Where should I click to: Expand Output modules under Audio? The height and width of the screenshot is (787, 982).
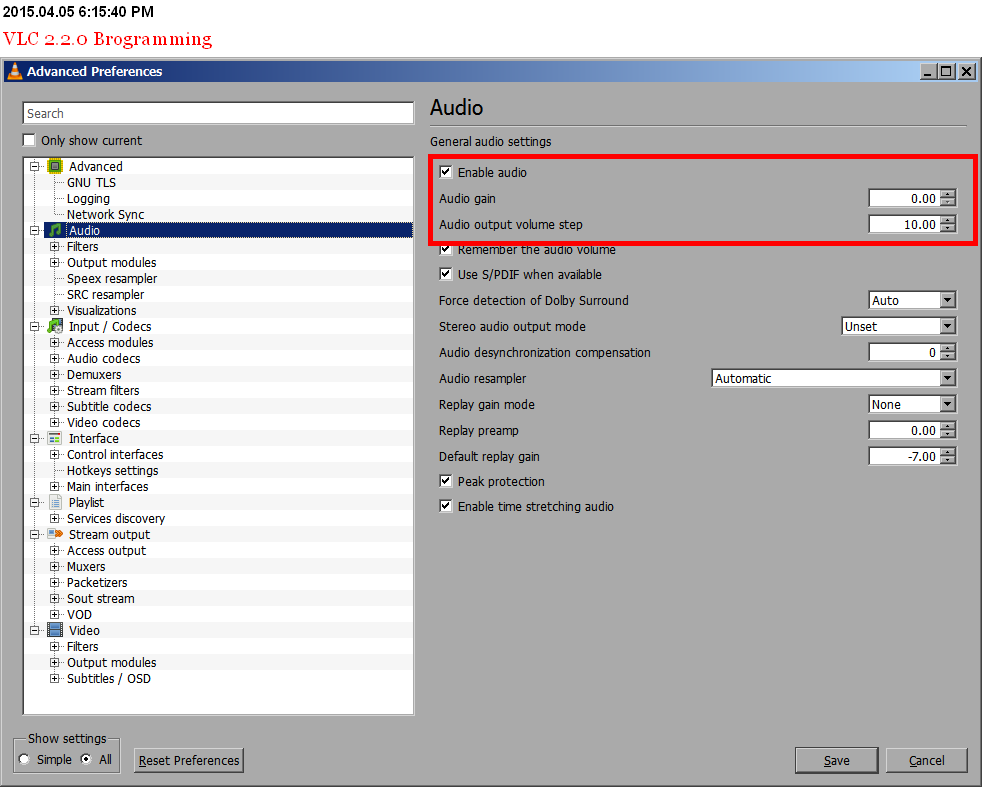click(54, 262)
